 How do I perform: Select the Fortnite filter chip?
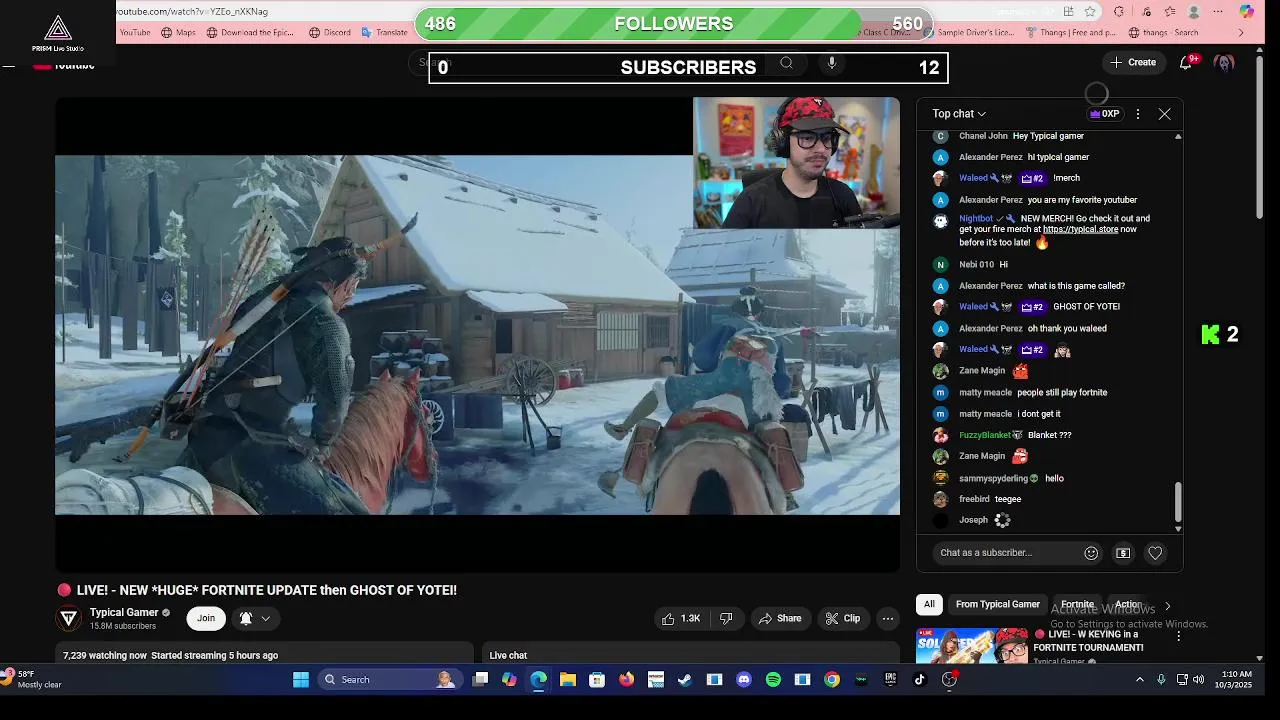[1077, 604]
